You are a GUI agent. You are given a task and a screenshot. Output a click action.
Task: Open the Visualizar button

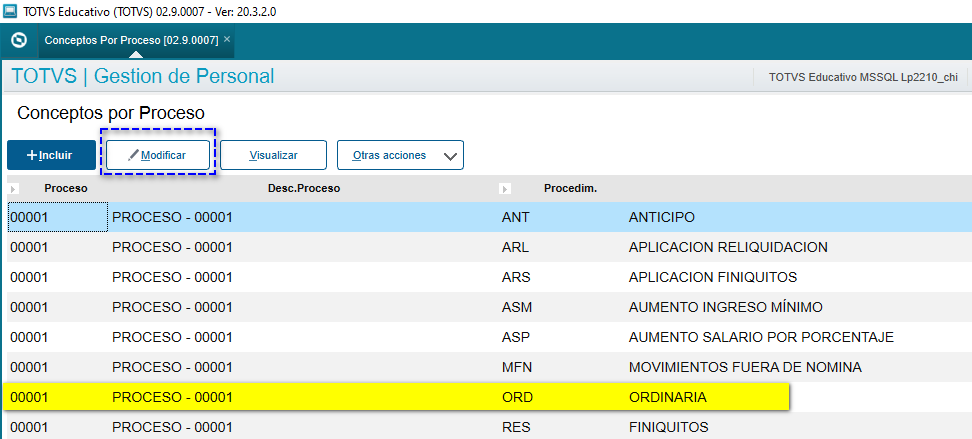click(273, 156)
